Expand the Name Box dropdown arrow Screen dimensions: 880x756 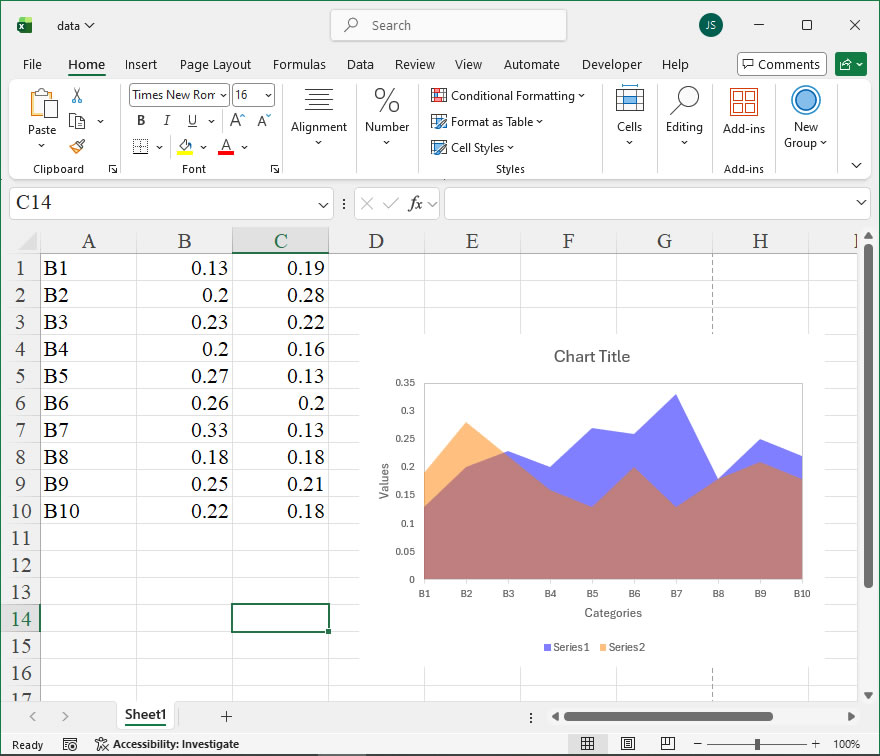323,204
